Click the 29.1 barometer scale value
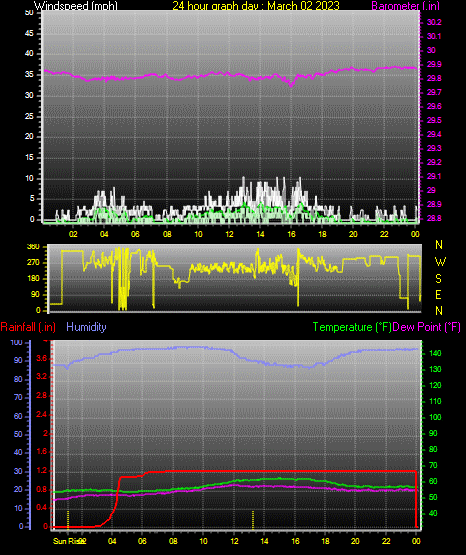This screenshot has width=466, height=555. point(434,176)
